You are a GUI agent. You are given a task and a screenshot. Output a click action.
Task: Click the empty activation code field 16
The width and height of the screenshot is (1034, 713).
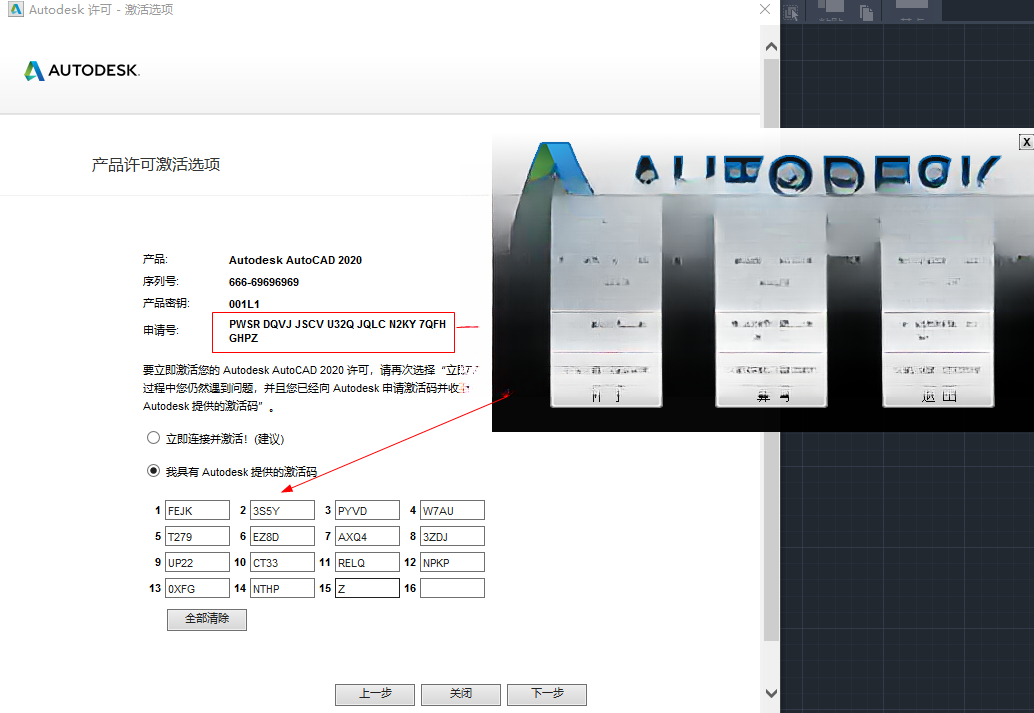click(452, 588)
